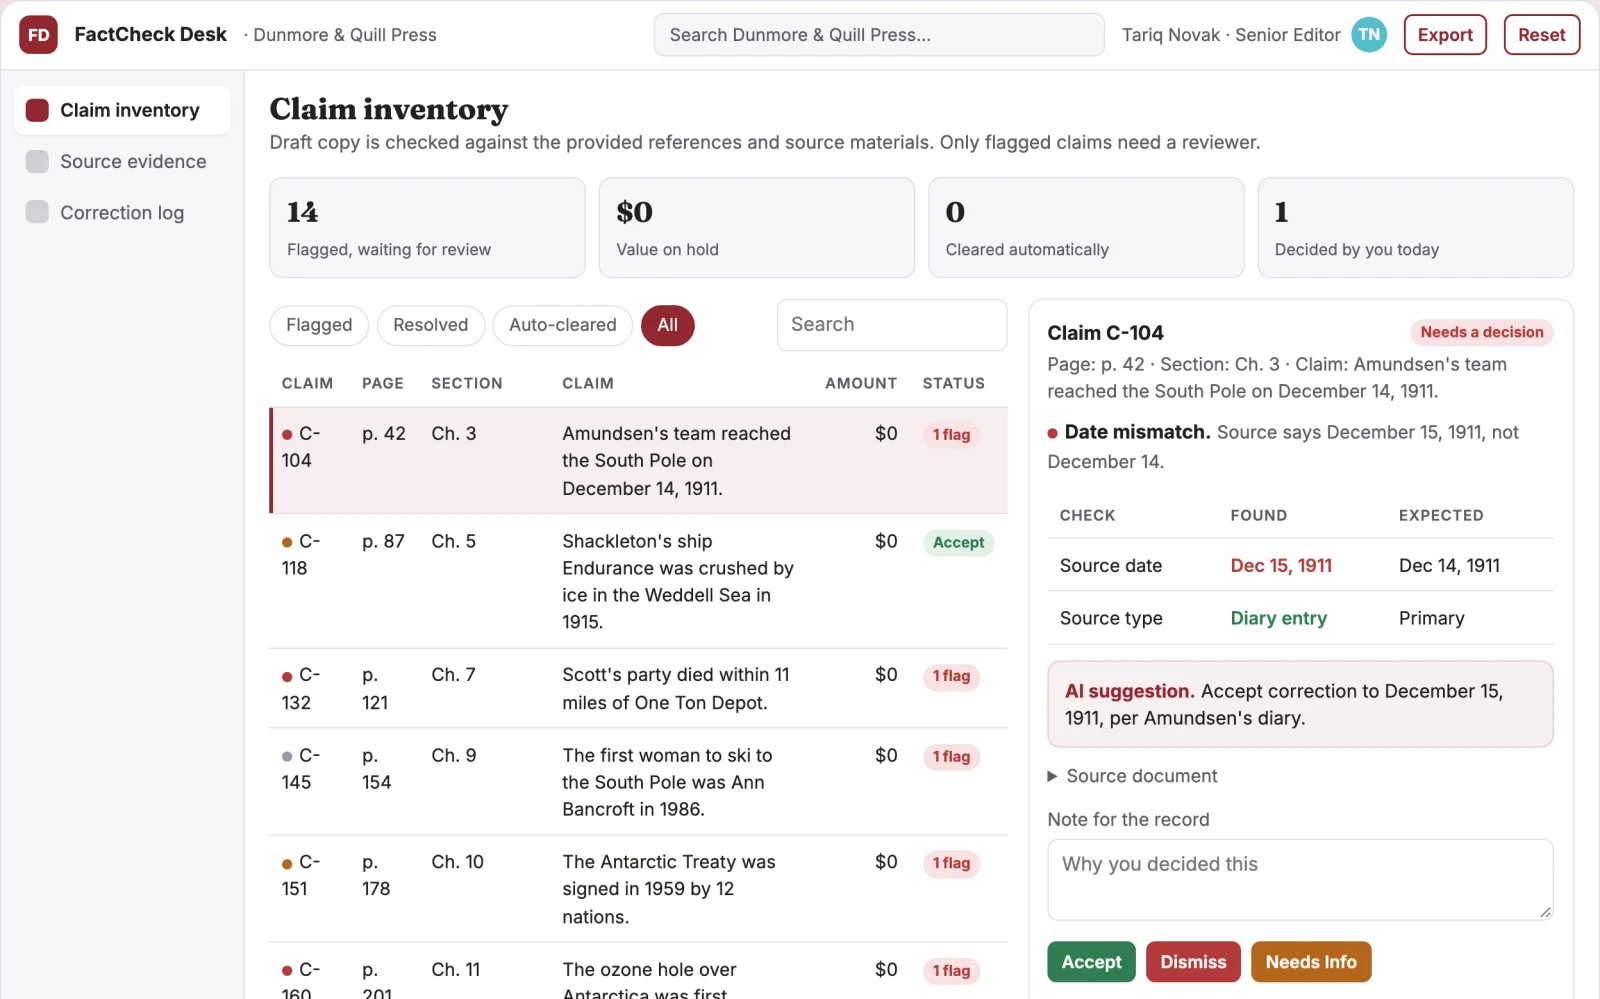This screenshot has height=999, width=1600.
Task: Click the AI suggestion box
Action: click(1300, 704)
